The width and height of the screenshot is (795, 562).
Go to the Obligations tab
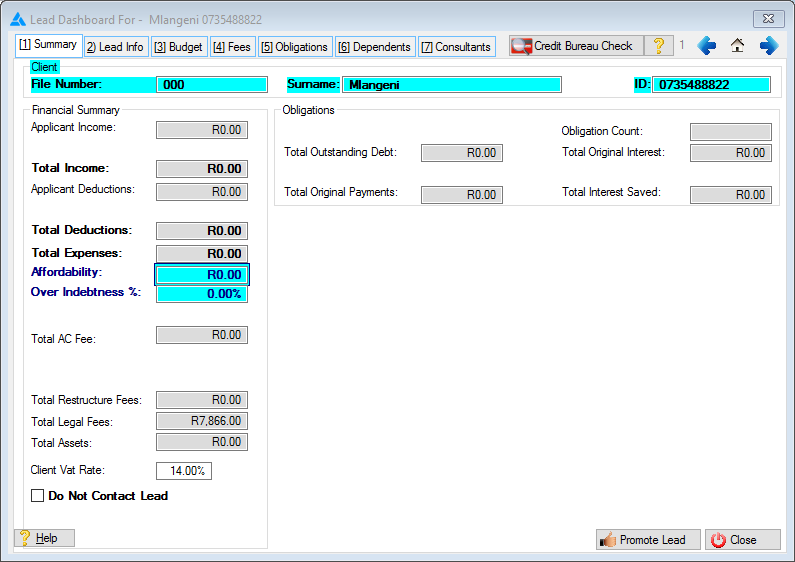pos(294,47)
